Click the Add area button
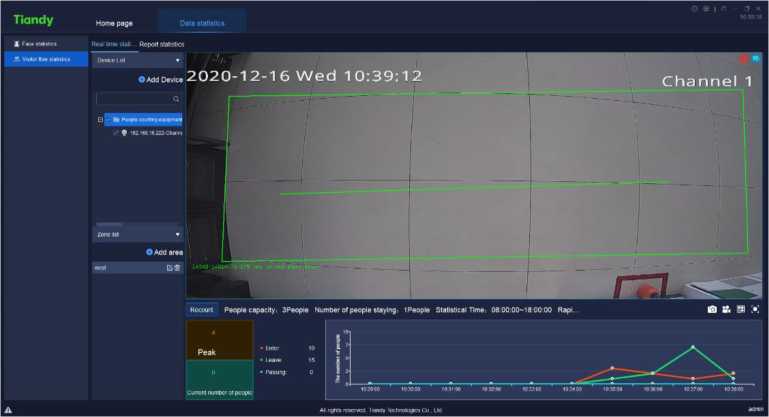Viewport: 769px width, 417px height. pos(163,252)
